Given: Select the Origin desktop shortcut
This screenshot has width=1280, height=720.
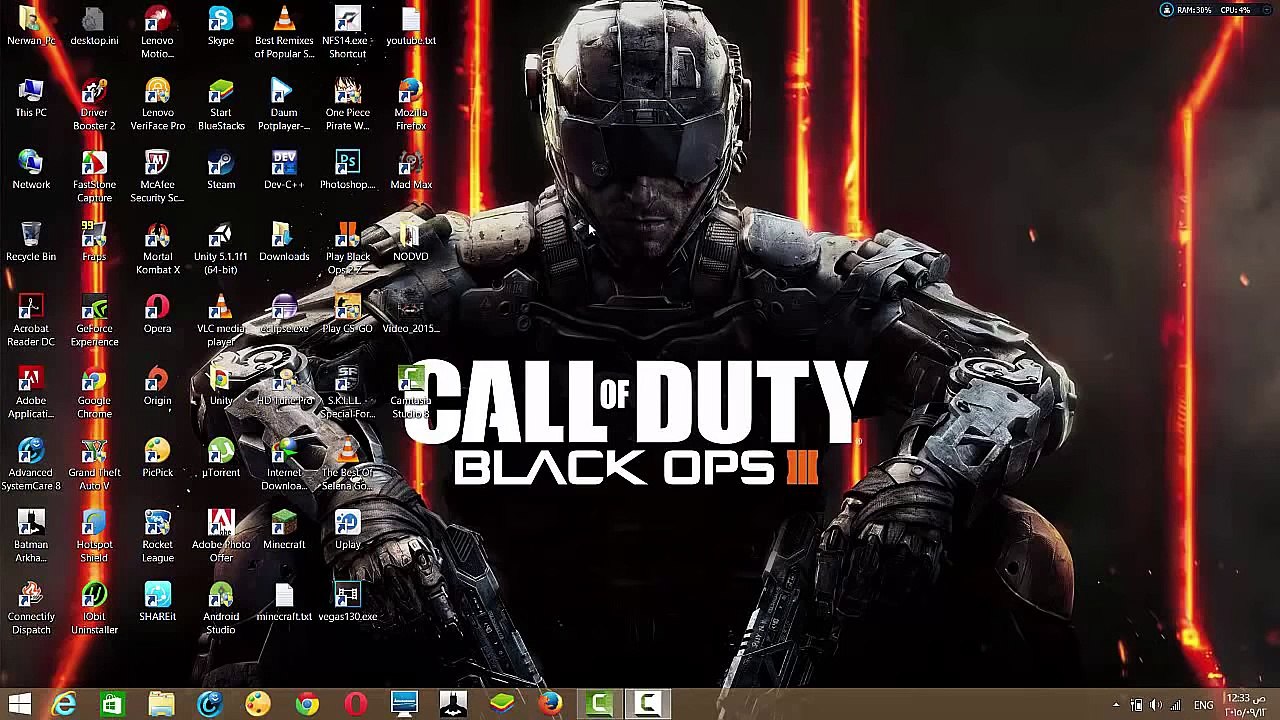Looking at the screenshot, I should coord(157,387).
